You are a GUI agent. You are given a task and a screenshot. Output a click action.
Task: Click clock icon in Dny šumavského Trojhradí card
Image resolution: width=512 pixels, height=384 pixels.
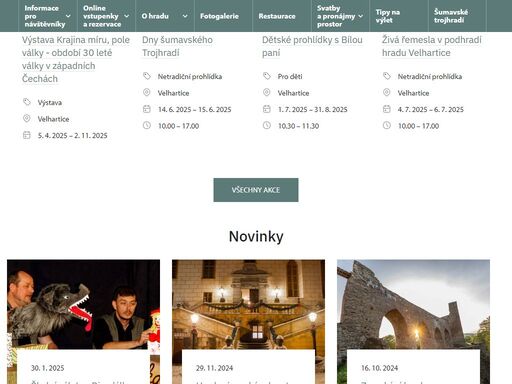click(147, 125)
